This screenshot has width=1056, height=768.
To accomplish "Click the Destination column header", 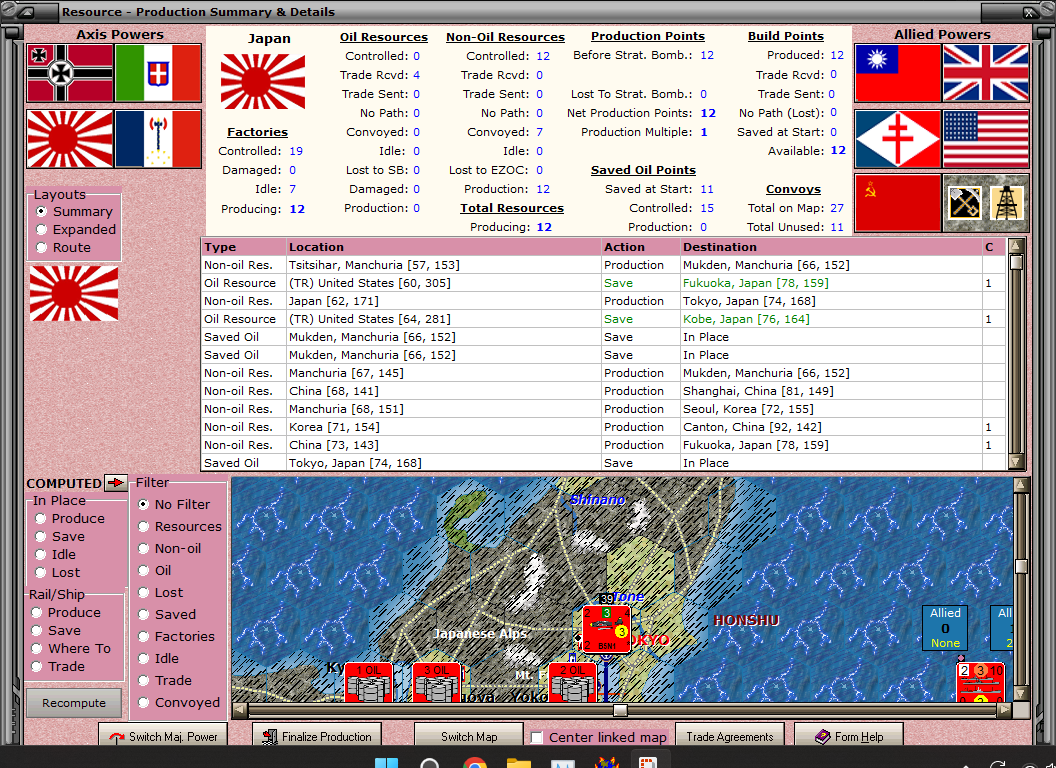I will (x=831, y=247).
